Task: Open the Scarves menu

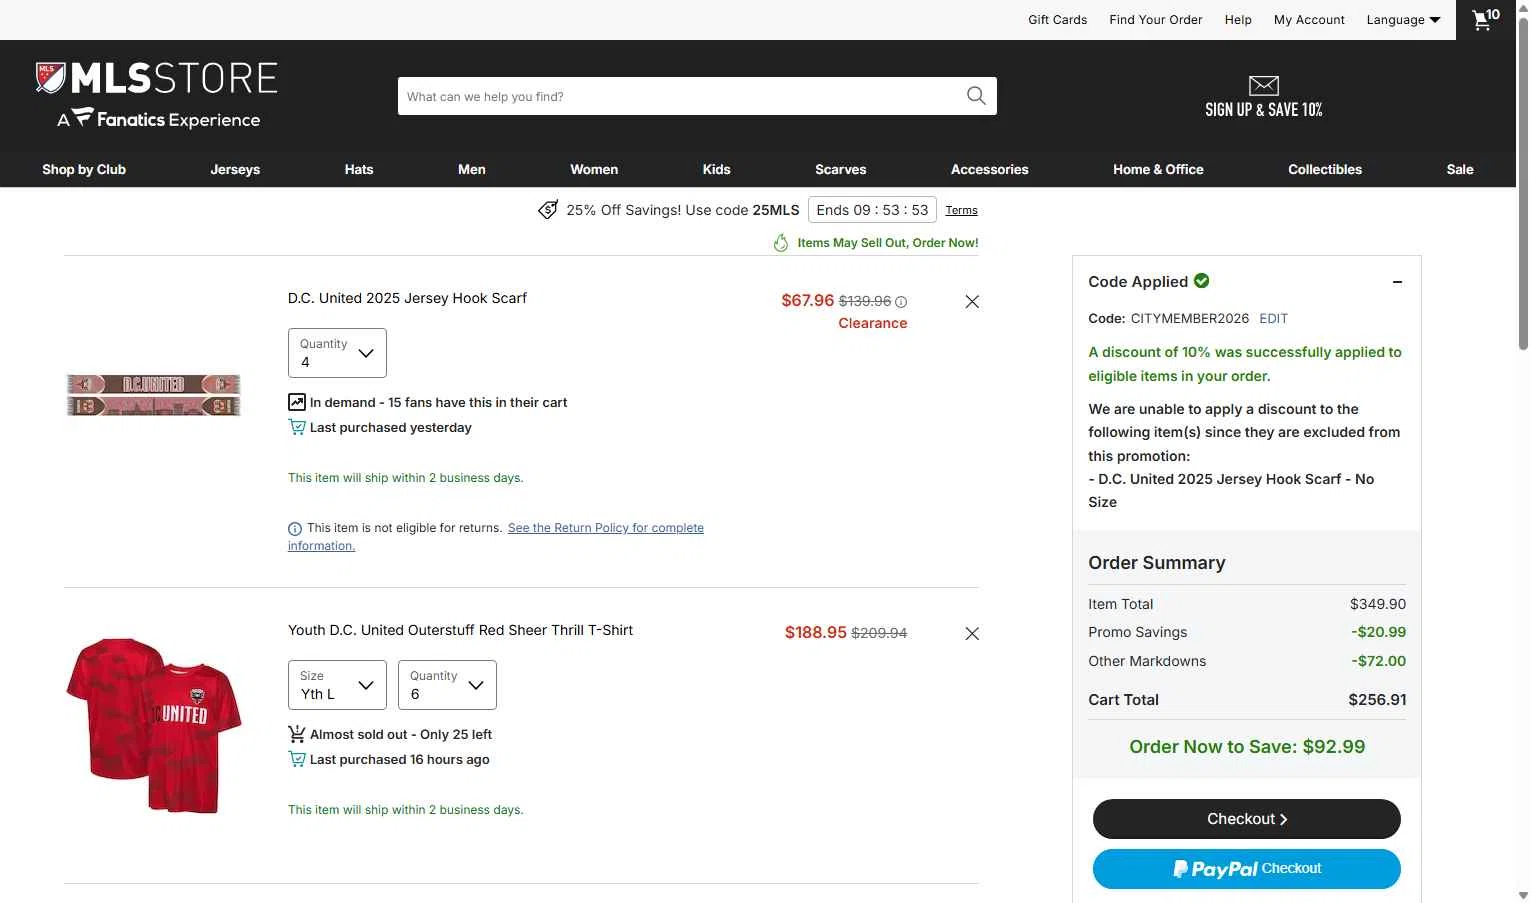Action: pos(841,169)
